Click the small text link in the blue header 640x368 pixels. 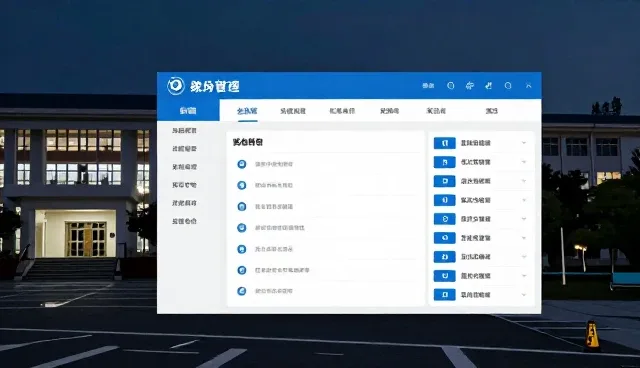point(428,86)
